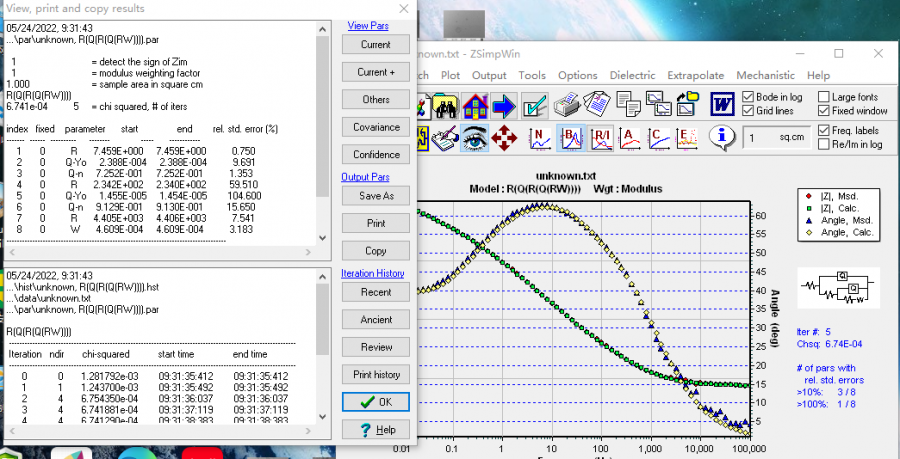Click the blue right arrow icon
Viewport: 900px width, 459px height.
tap(503, 104)
